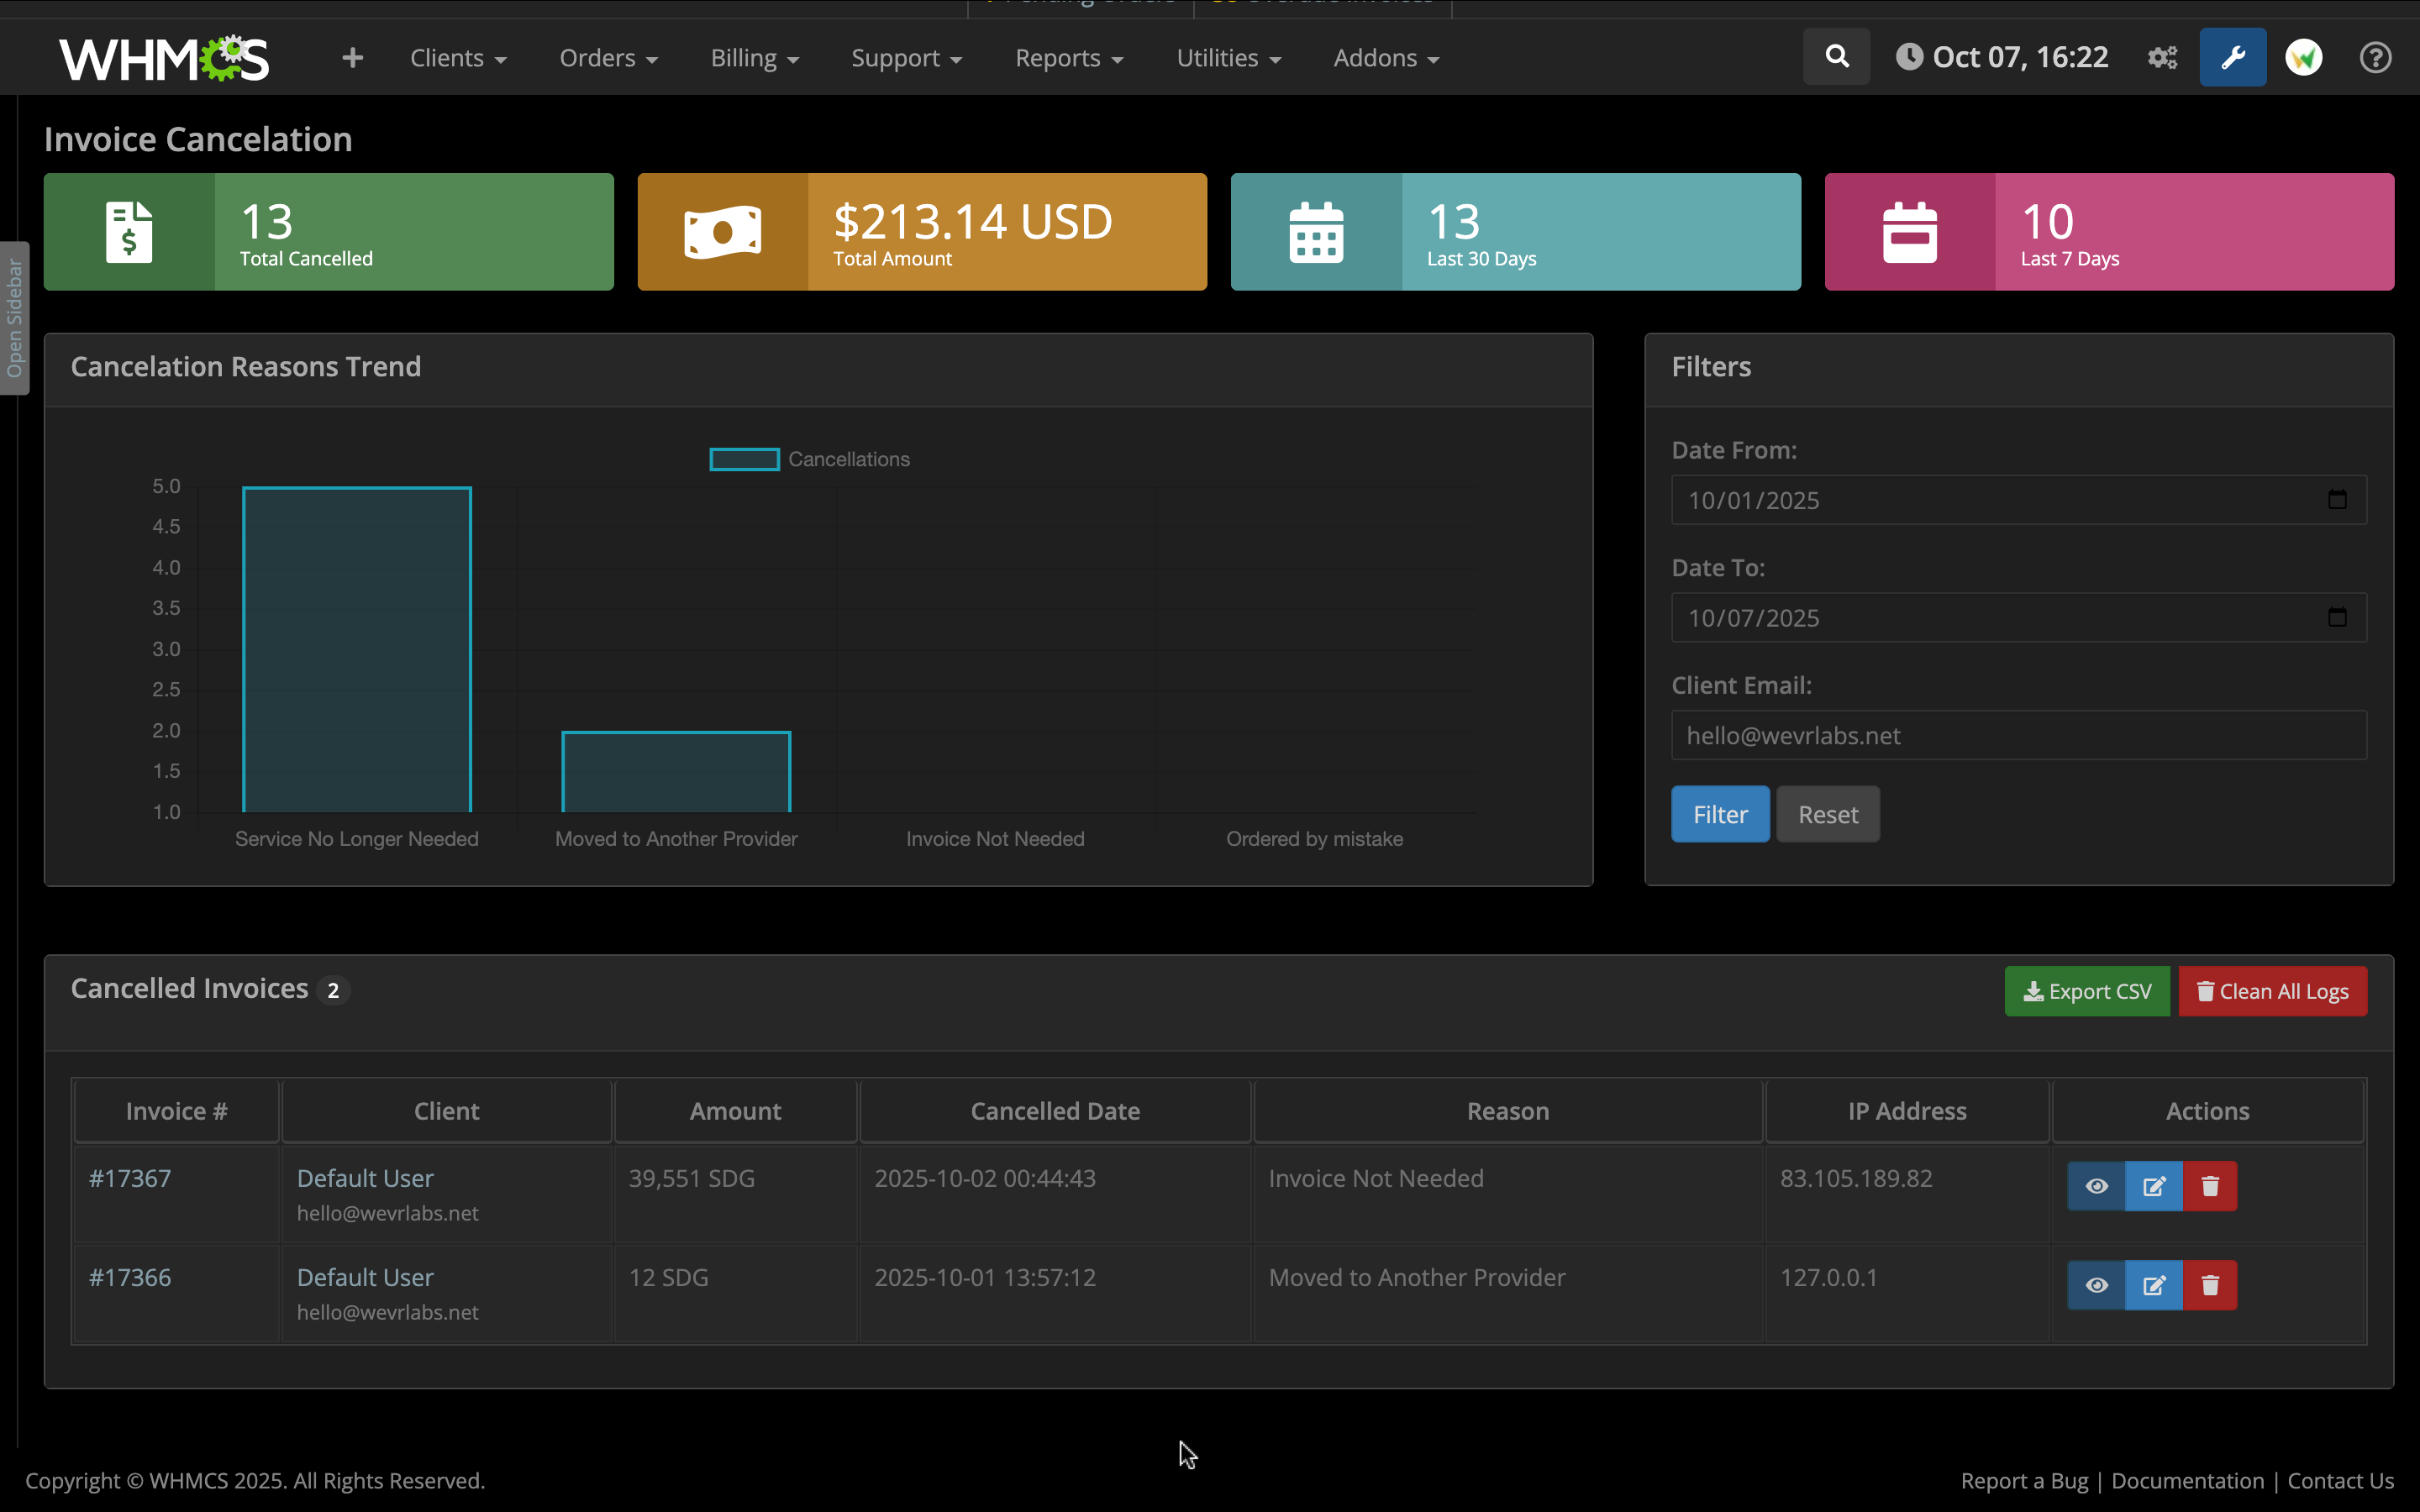Expand the Clients dropdown menu

click(x=458, y=58)
